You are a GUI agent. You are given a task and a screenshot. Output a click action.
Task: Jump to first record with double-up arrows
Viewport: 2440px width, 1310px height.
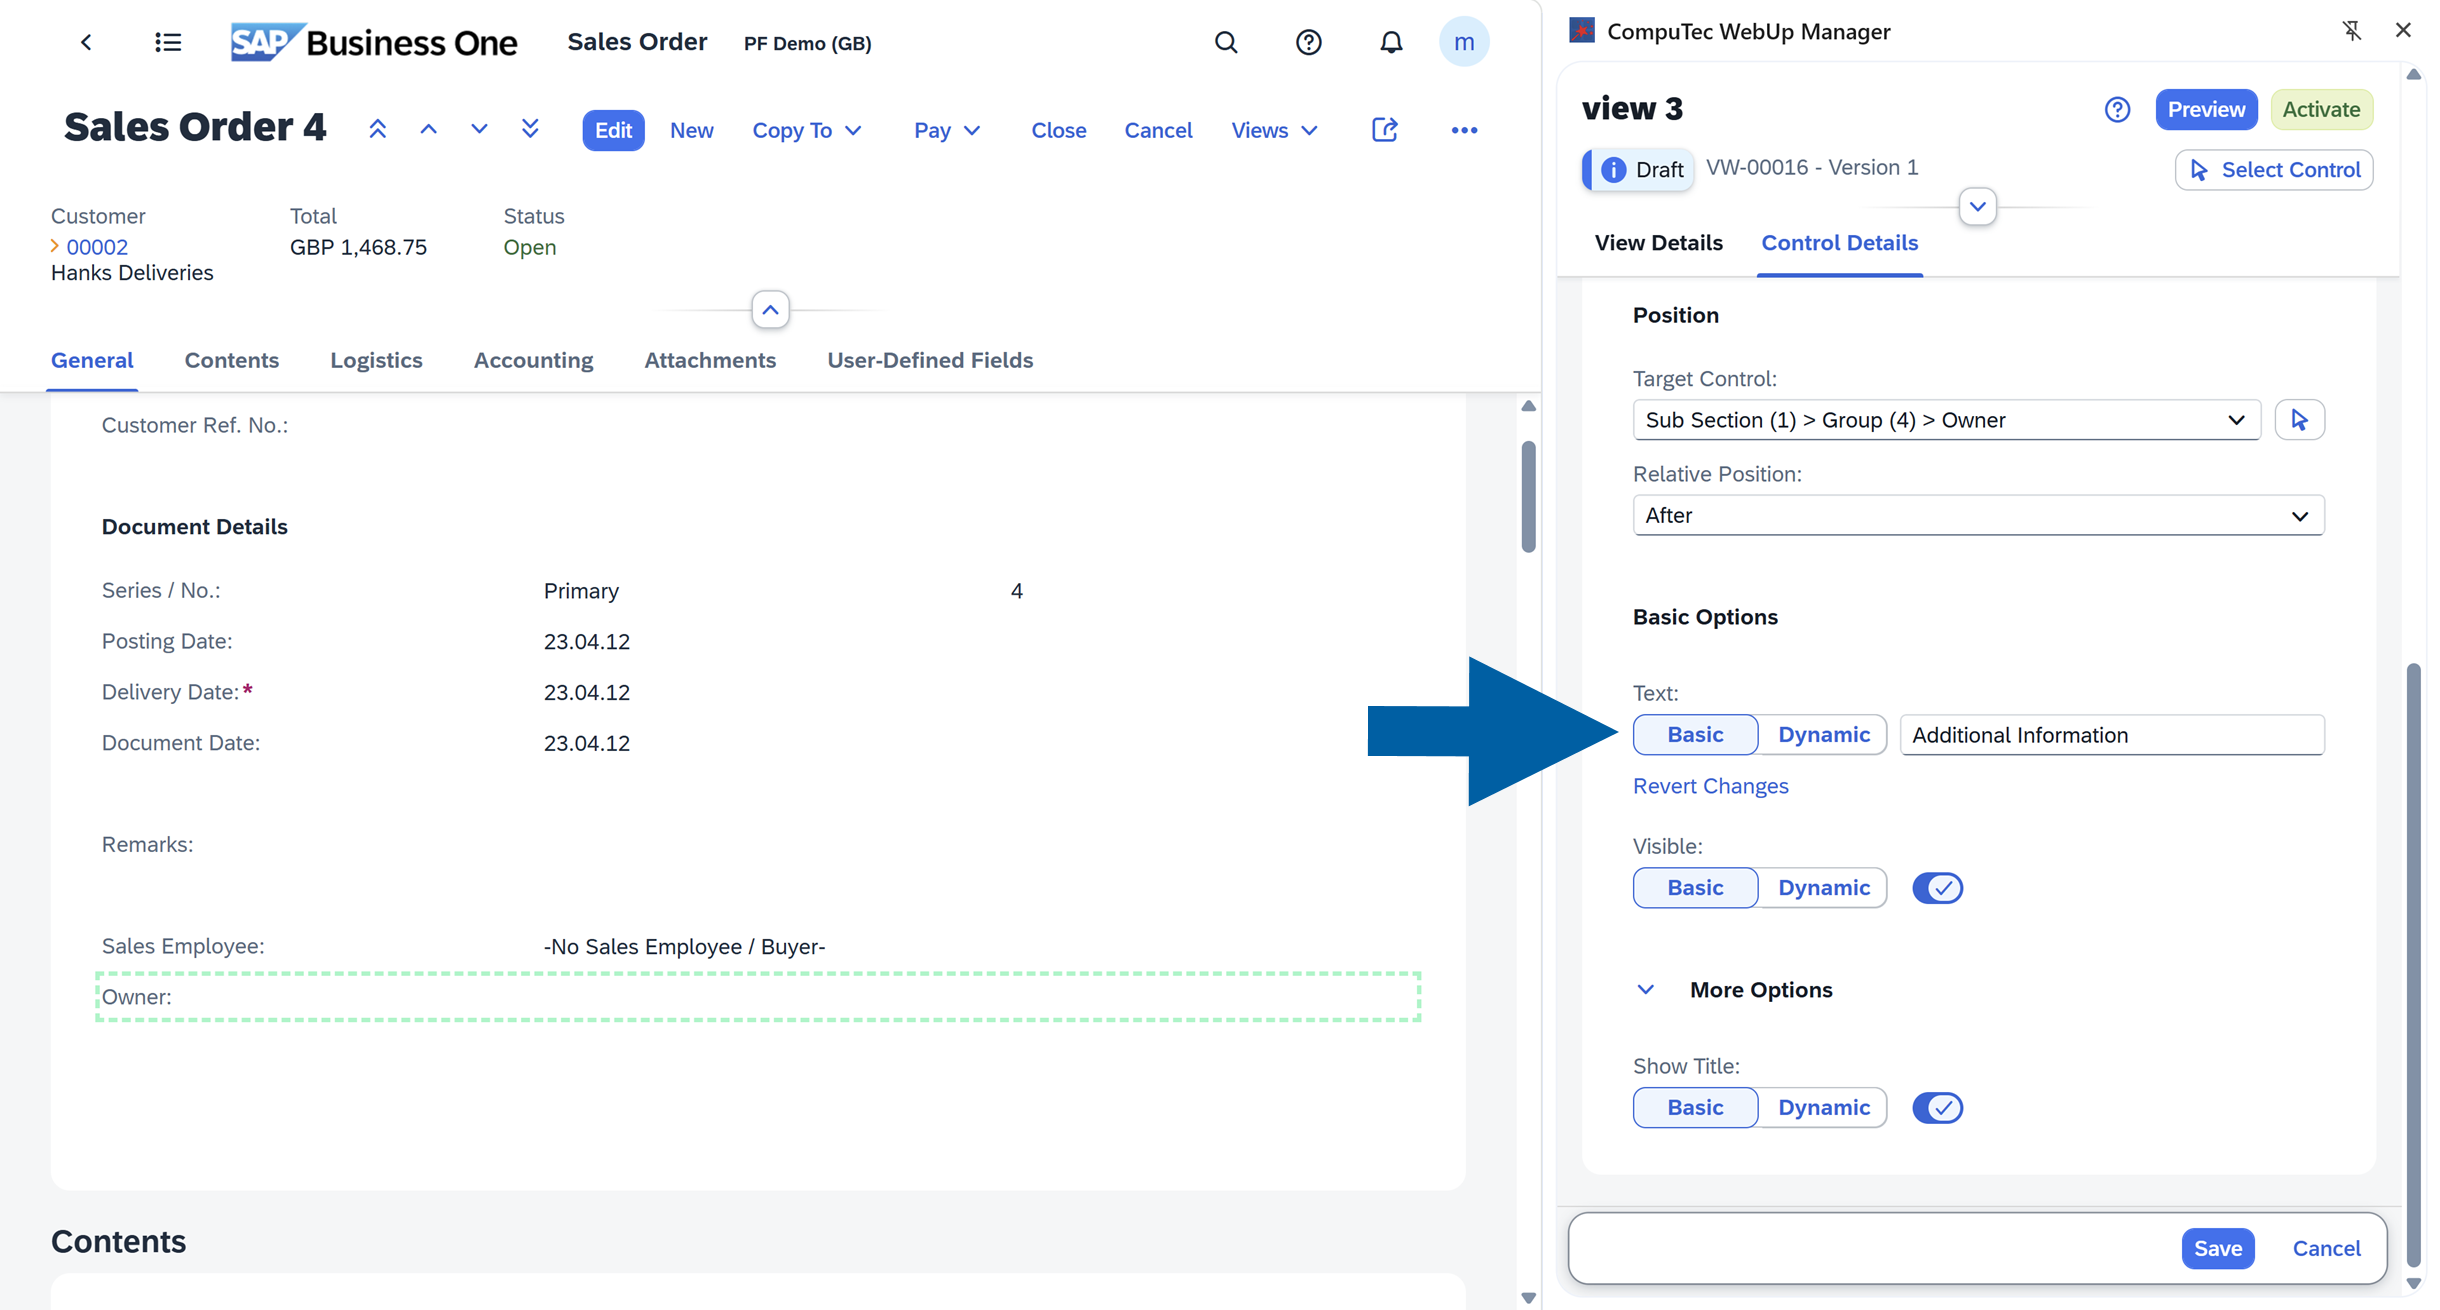tap(377, 129)
